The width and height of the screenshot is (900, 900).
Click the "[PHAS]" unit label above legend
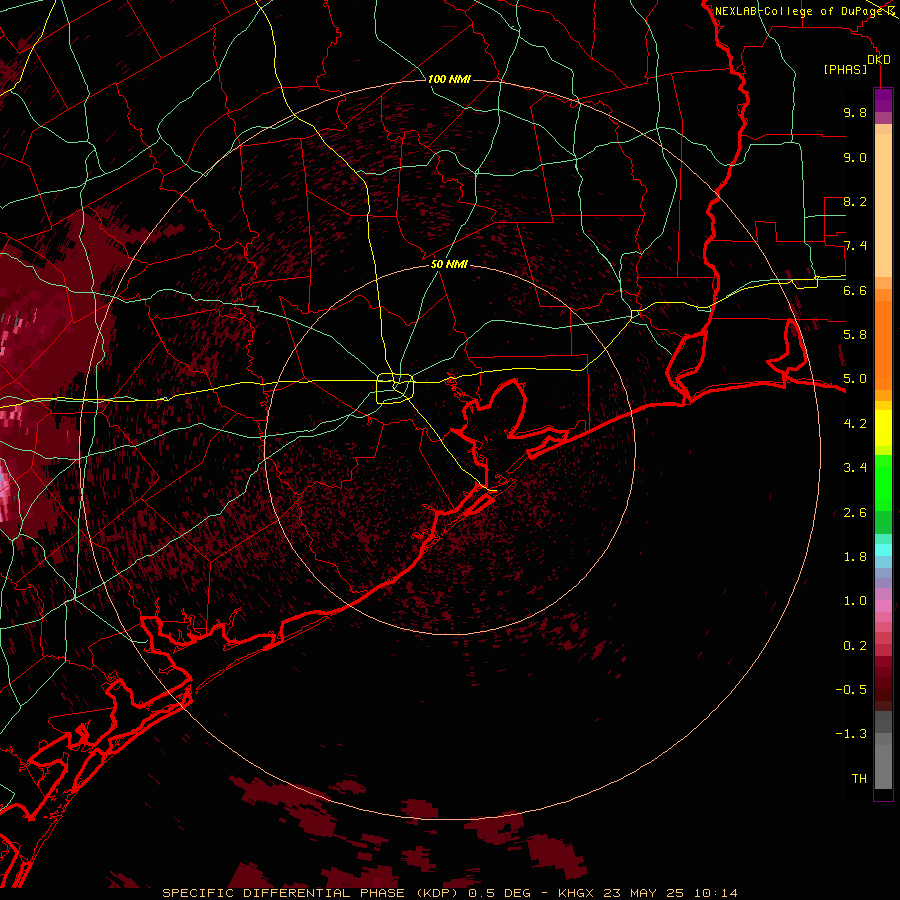[x=845, y=70]
